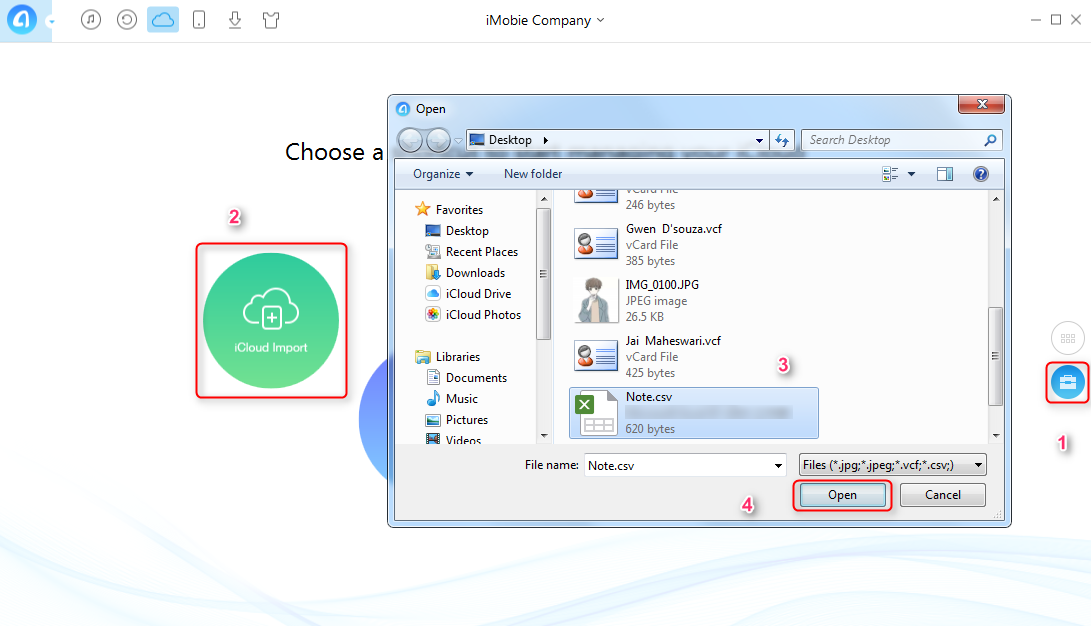The height and width of the screenshot is (626, 1091).
Task: Click the AnyTrans logo icon
Action: [x=22, y=19]
